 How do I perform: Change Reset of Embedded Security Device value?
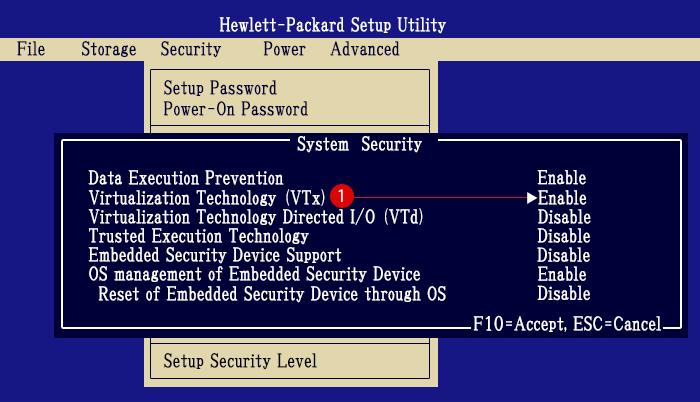564,293
